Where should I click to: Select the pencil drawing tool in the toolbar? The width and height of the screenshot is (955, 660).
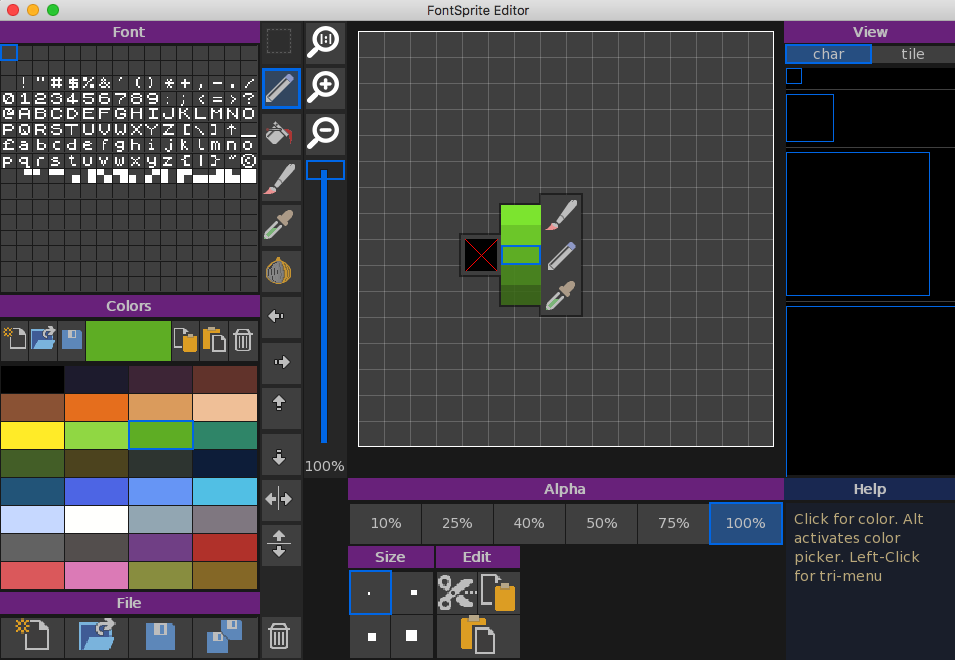(x=281, y=88)
